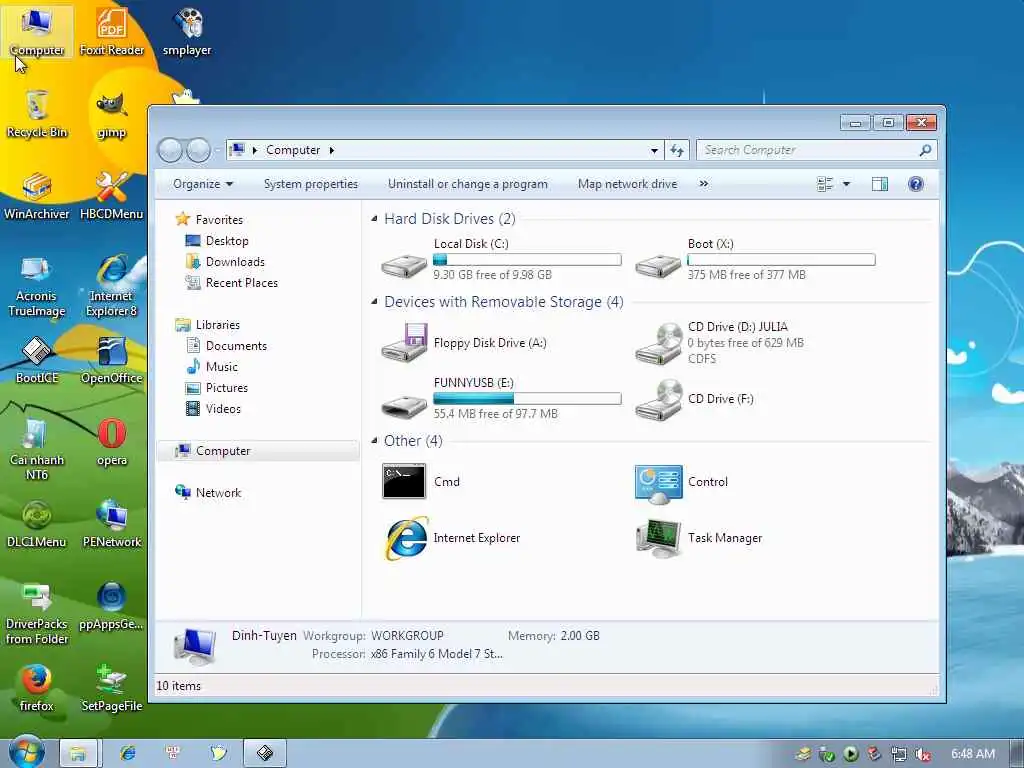
Task: Select Internet Explorer item under Other
Action: [452, 537]
